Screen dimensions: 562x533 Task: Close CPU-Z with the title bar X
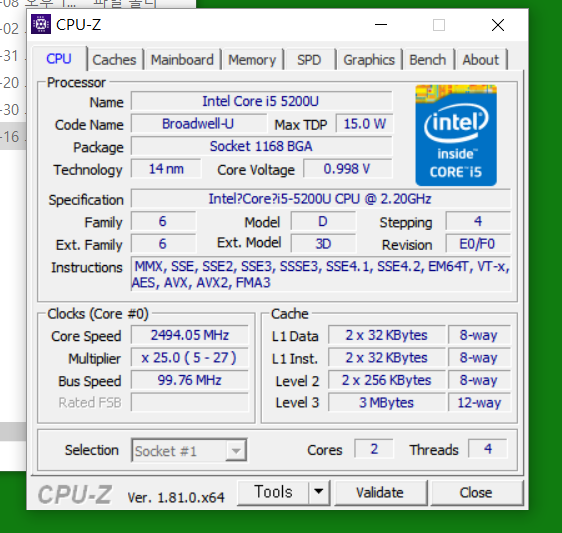(x=498, y=25)
